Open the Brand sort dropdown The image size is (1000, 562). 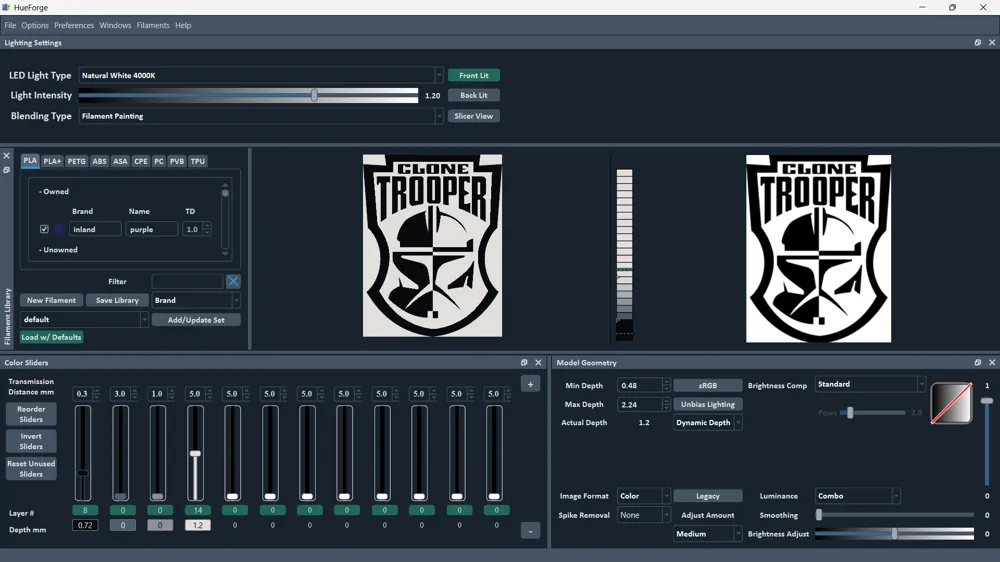pos(196,300)
